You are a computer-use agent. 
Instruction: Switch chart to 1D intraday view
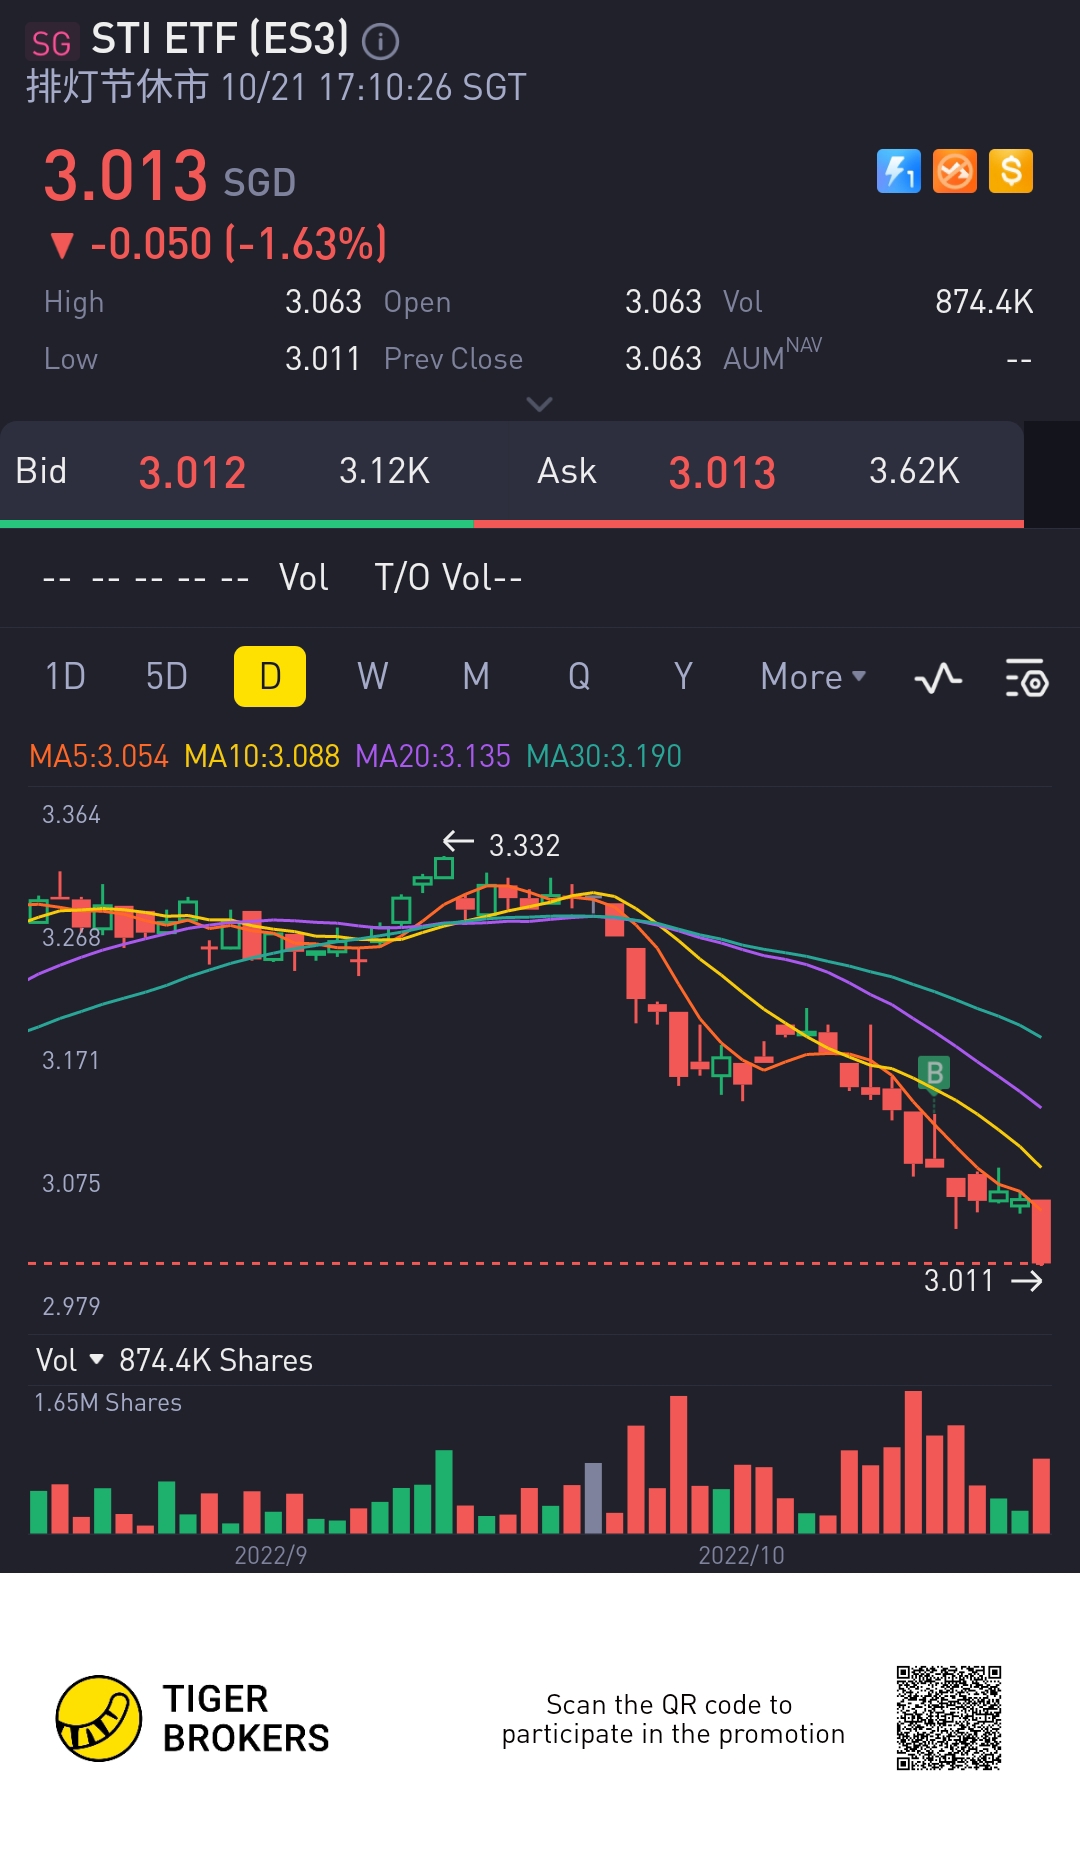65,677
